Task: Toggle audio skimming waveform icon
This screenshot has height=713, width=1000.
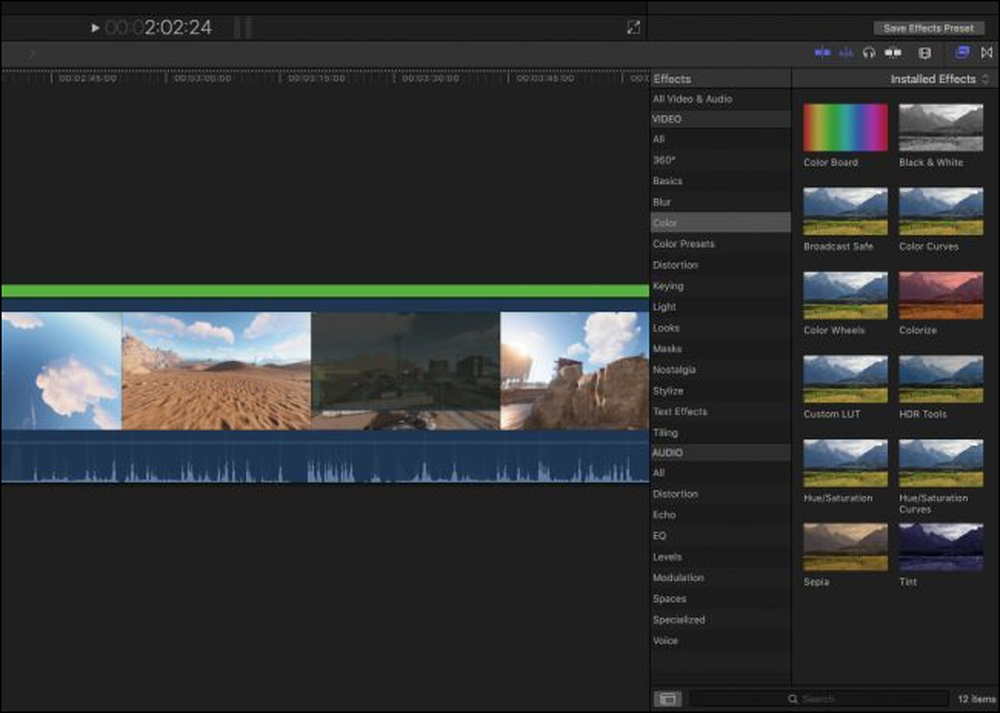Action: coord(846,53)
